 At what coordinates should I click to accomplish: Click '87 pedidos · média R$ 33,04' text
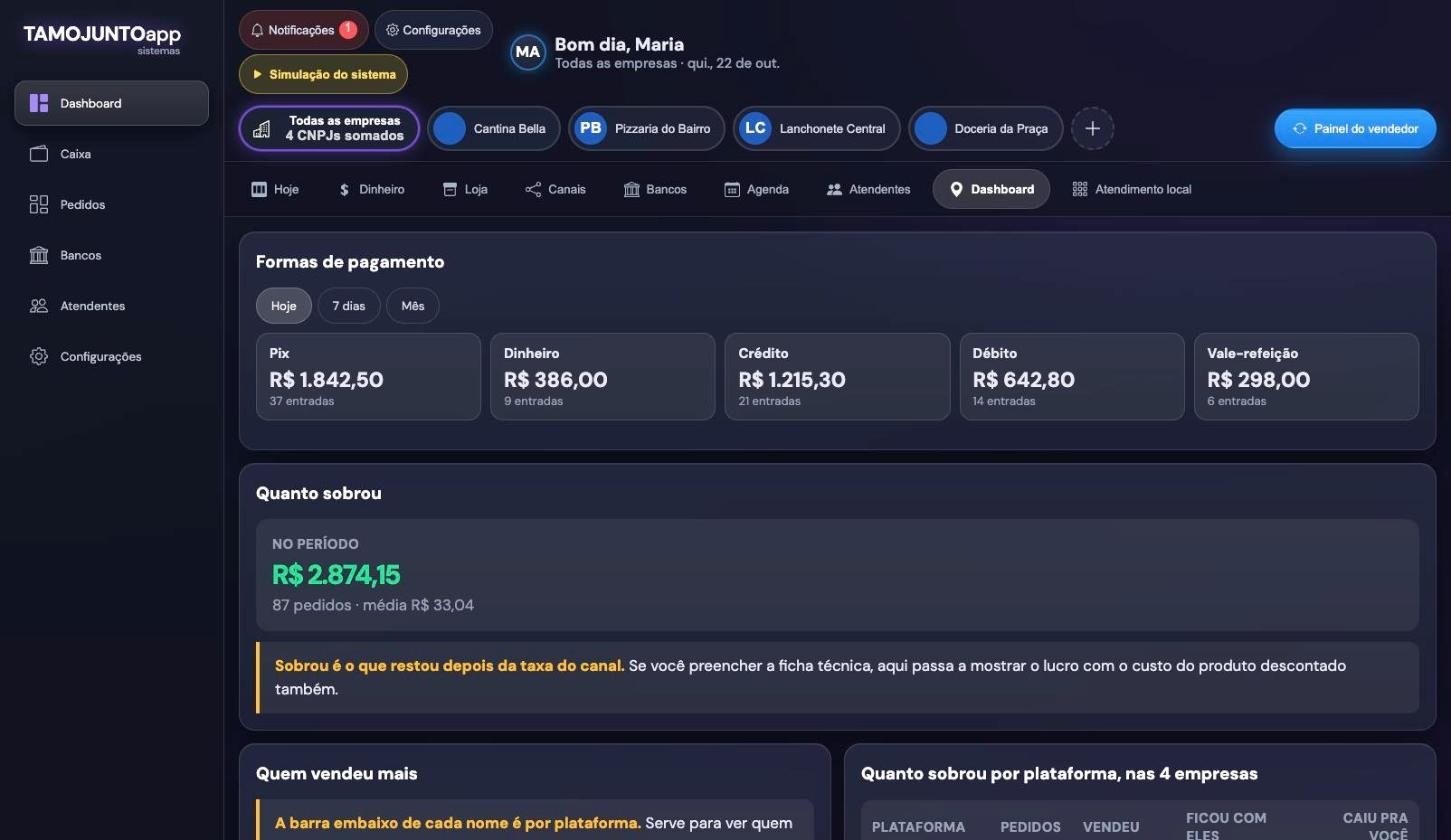tap(373, 605)
